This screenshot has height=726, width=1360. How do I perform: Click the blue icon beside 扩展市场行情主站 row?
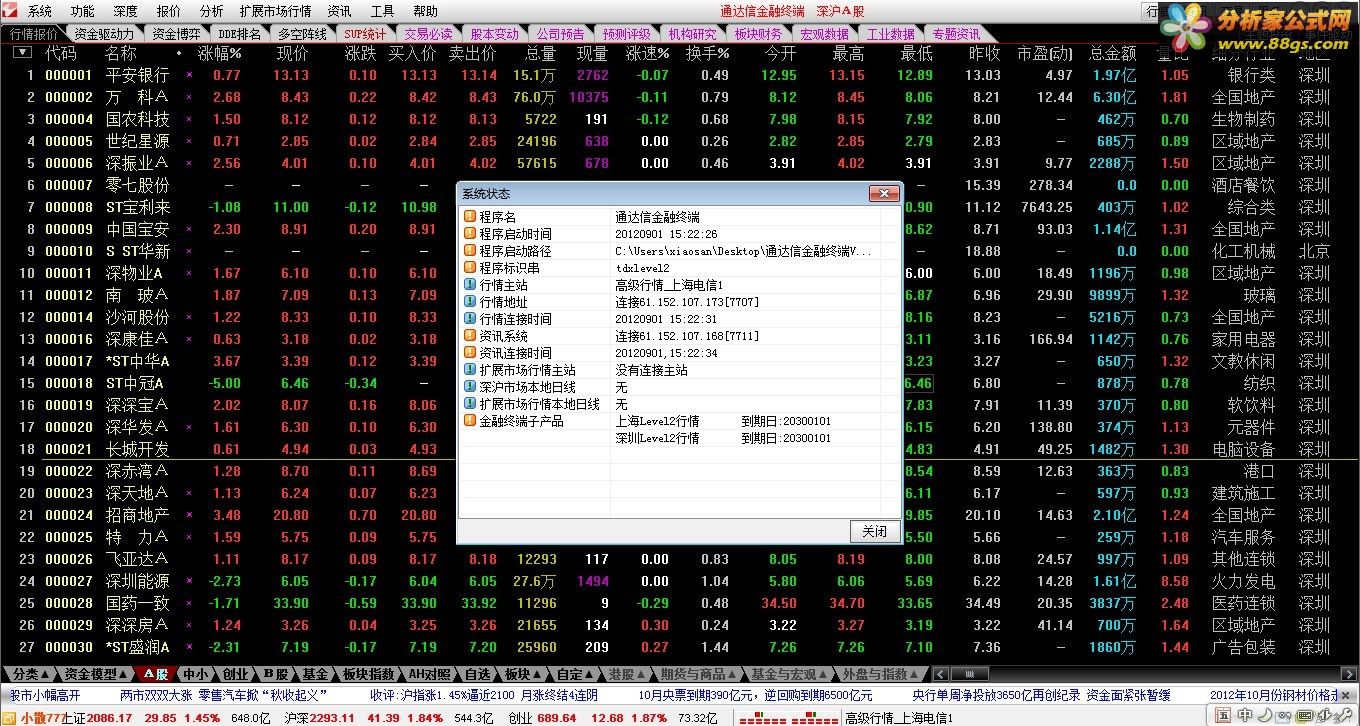pos(470,370)
